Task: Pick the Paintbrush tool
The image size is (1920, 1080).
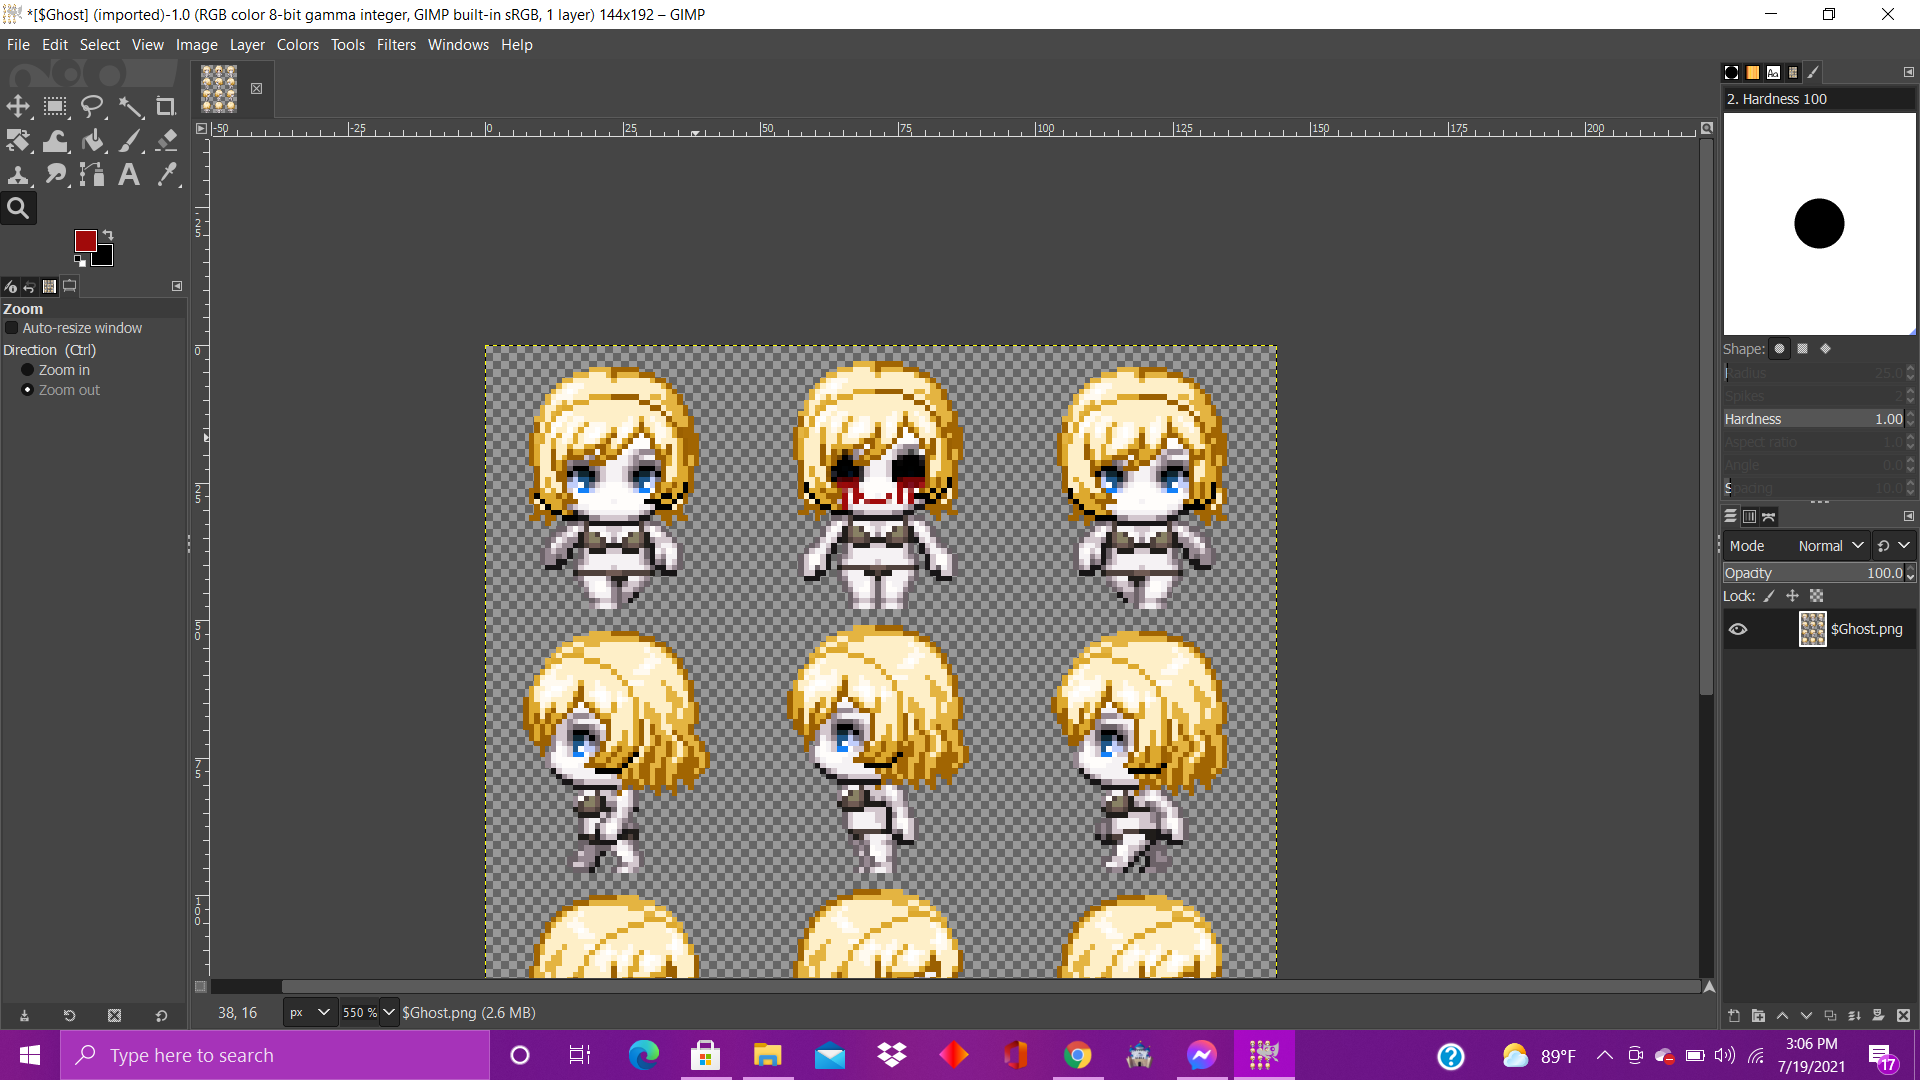Action: 129,141
